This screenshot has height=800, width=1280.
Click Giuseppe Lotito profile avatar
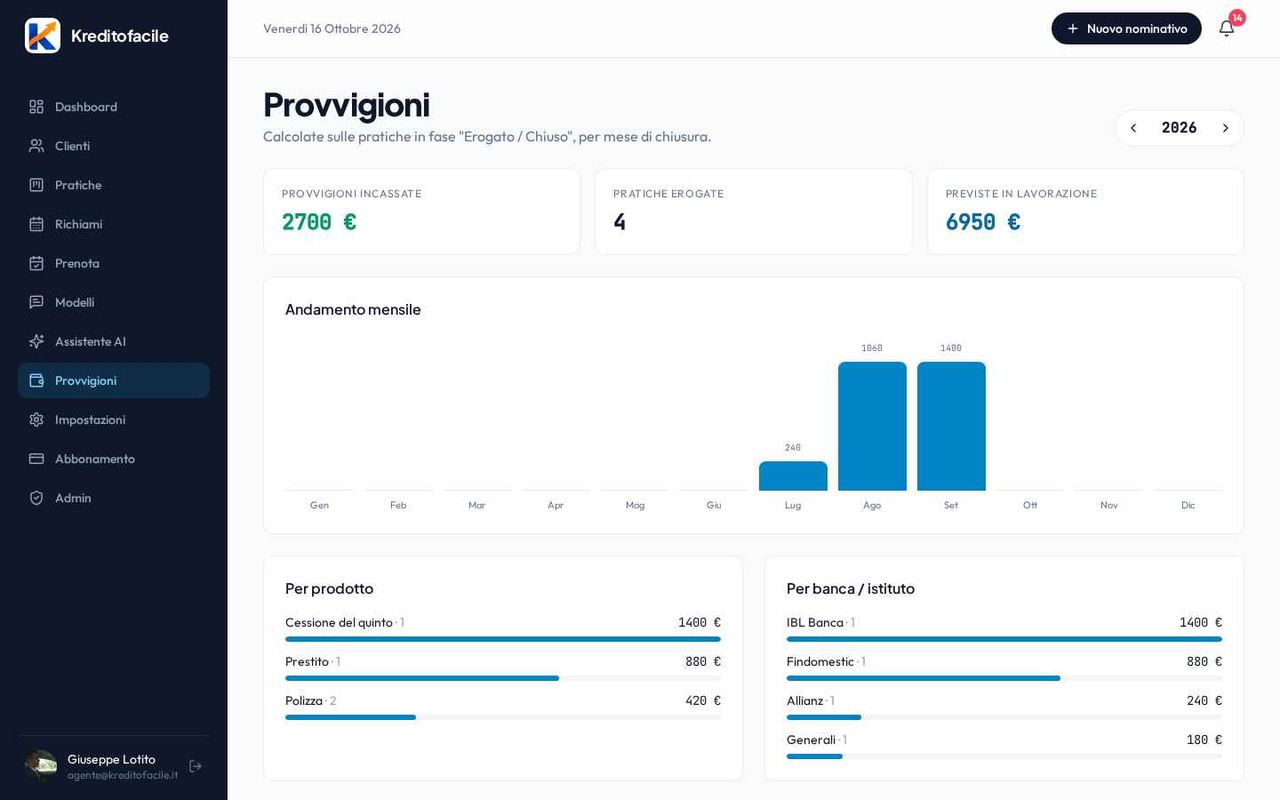tap(41, 766)
